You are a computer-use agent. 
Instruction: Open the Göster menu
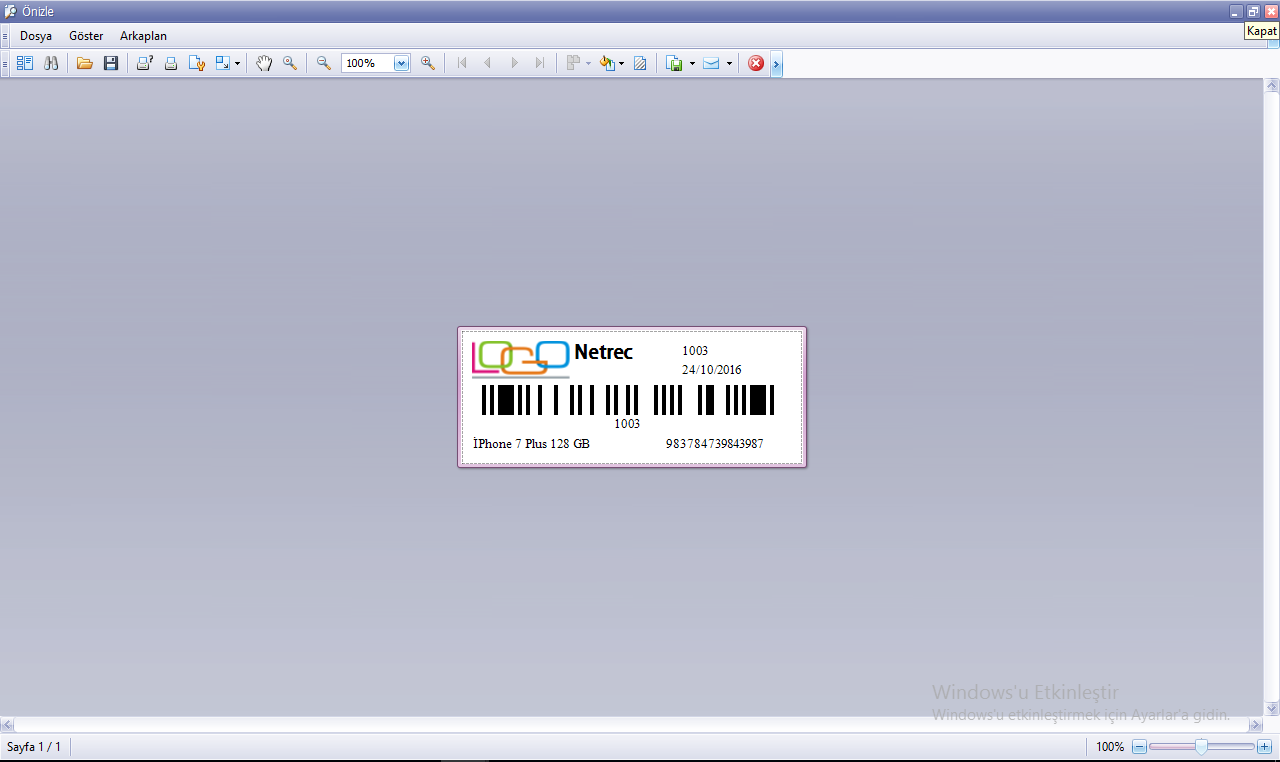click(x=86, y=36)
